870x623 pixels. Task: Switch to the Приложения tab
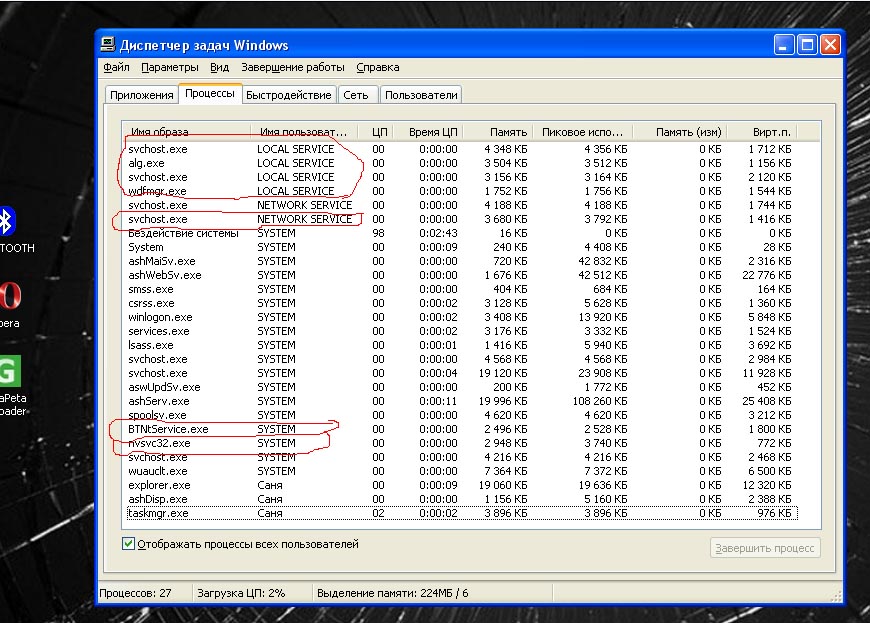pos(141,95)
